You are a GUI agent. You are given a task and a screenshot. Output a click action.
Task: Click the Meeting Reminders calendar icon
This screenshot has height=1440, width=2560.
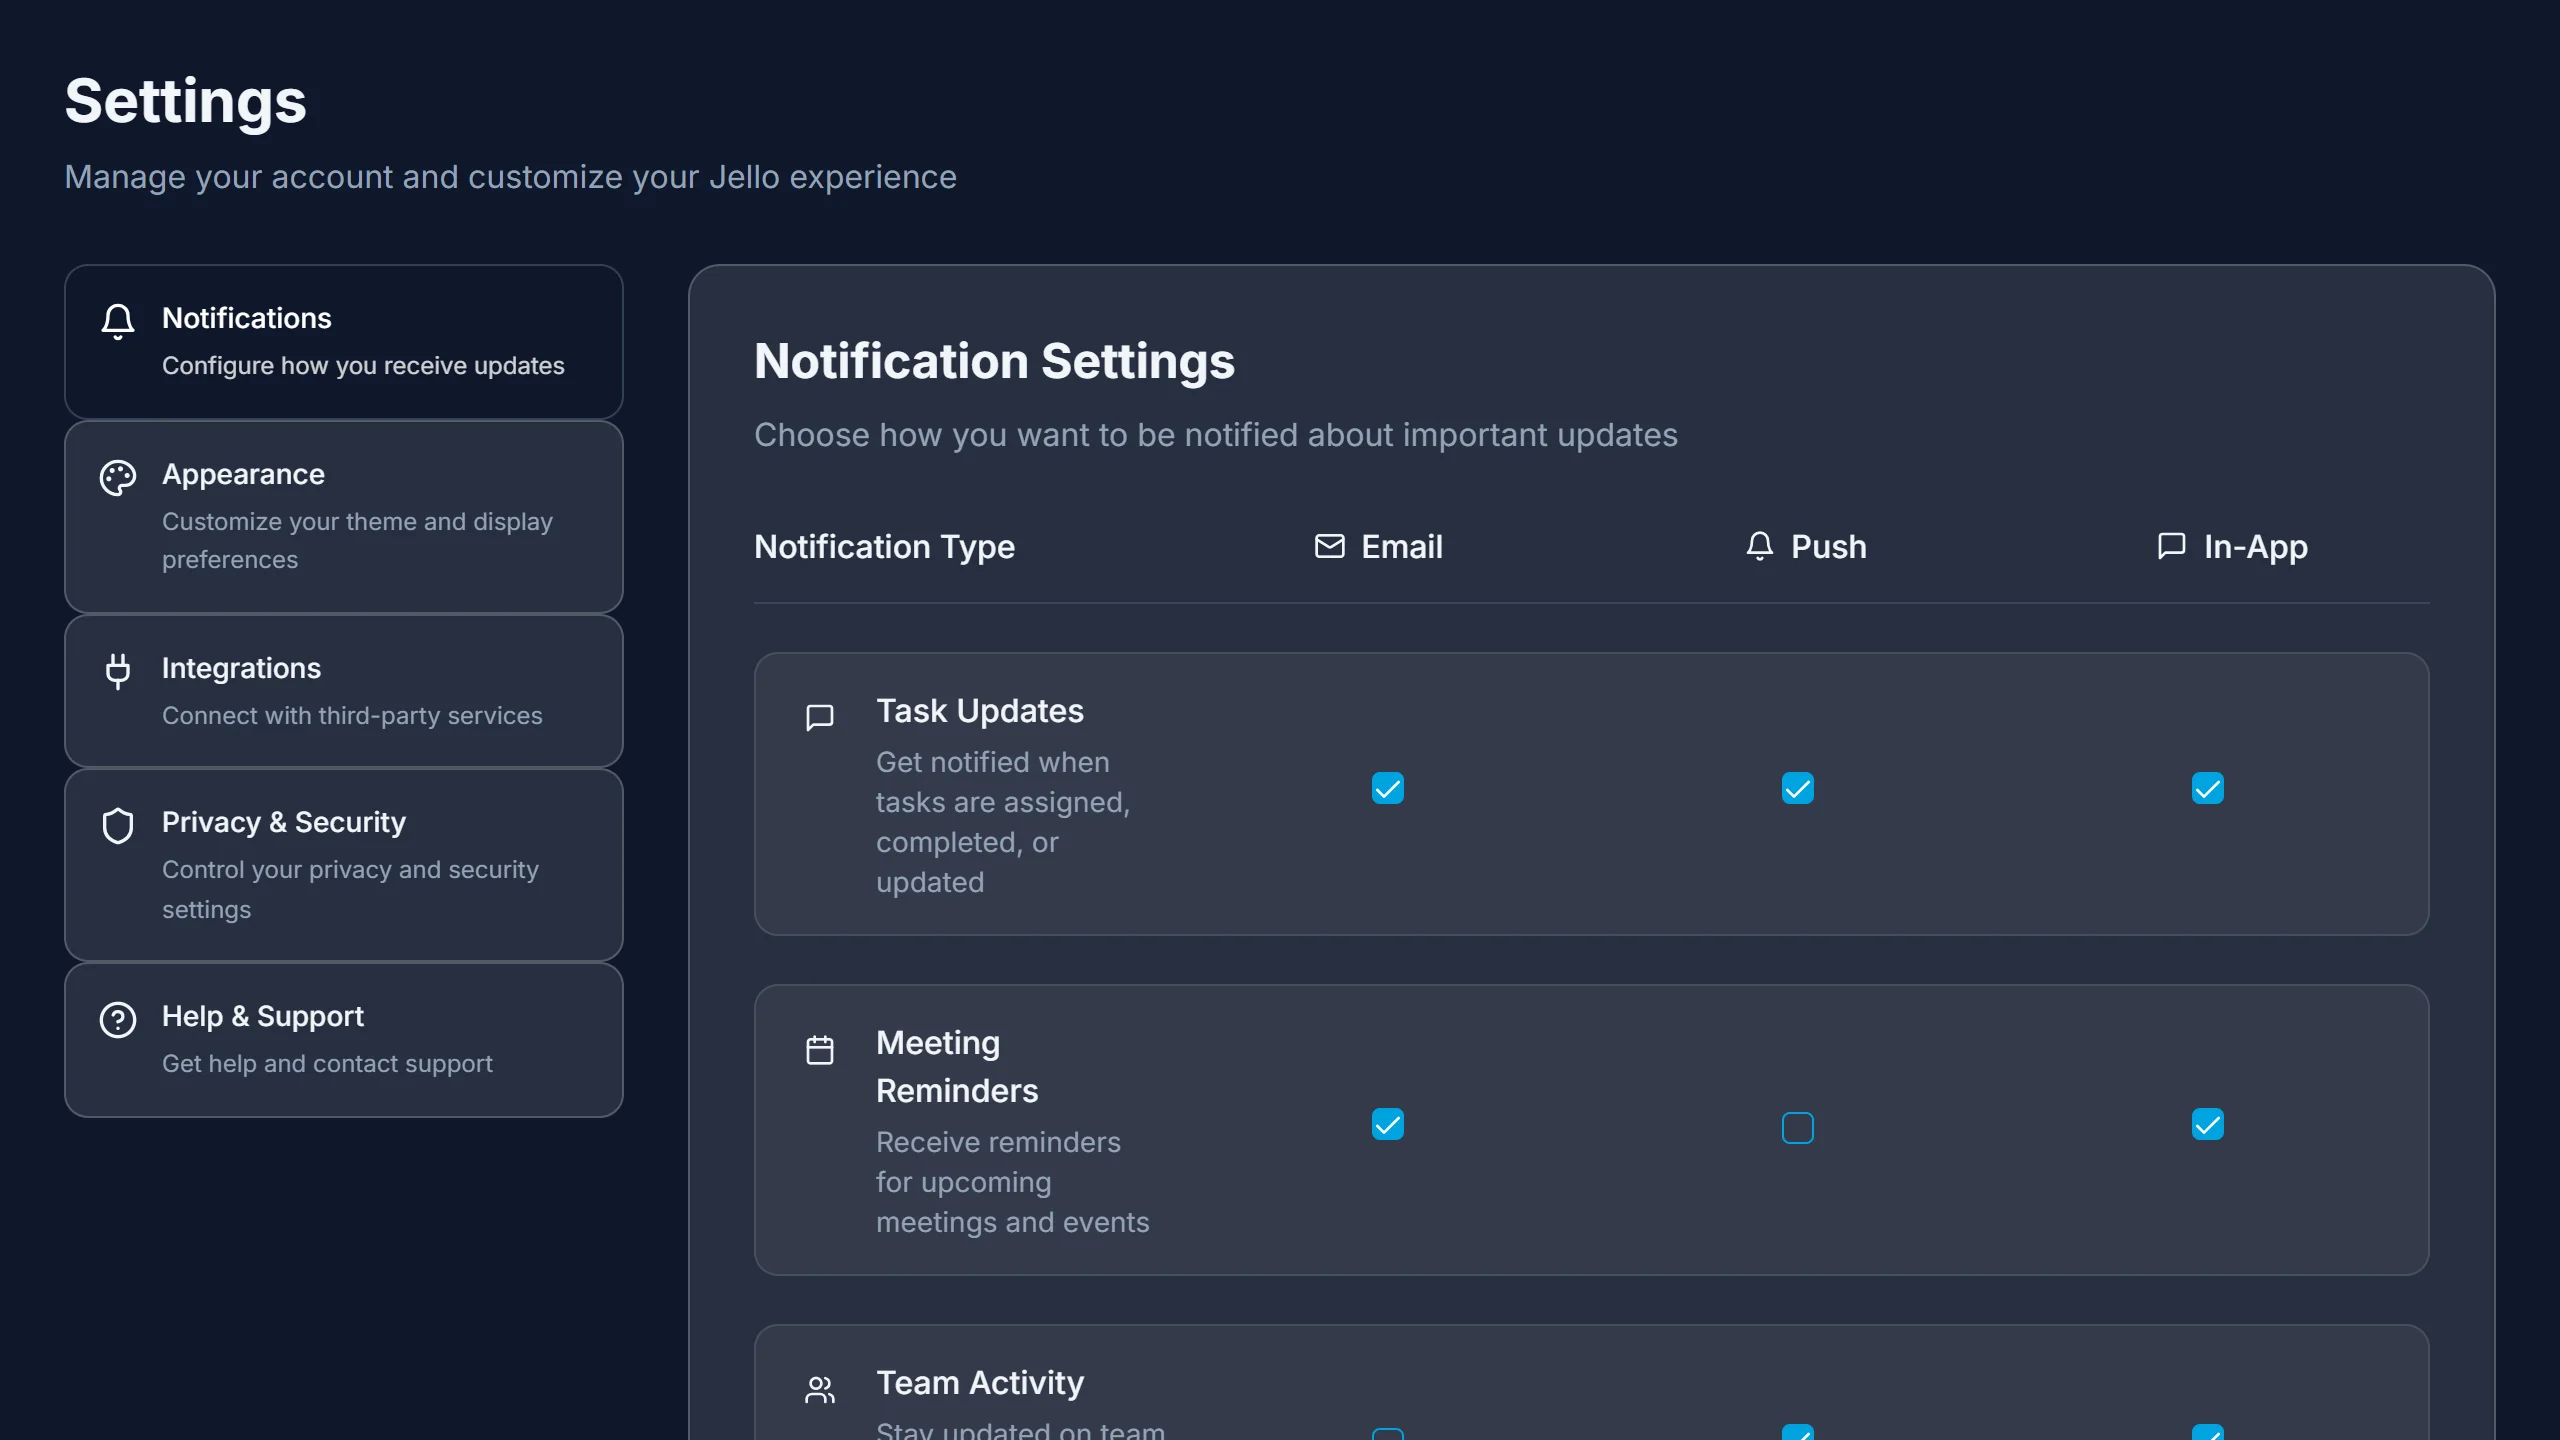[x=820, y=1050]
